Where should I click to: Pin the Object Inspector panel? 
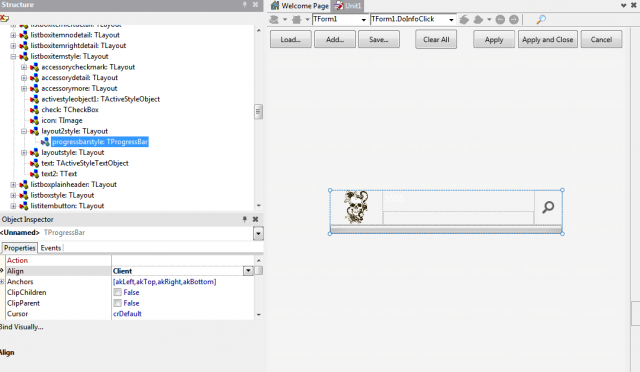[244, 219]
